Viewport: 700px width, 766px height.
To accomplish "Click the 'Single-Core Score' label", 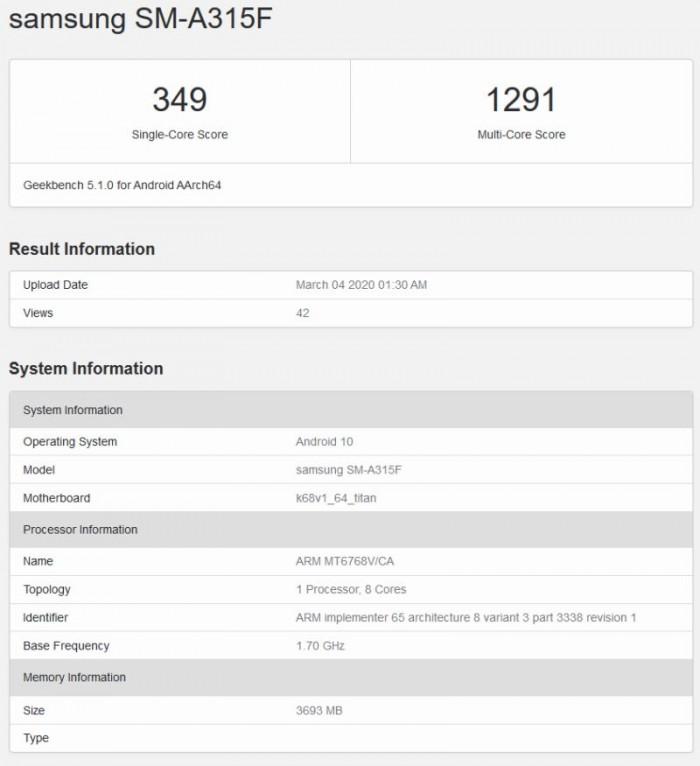I will 180,134.
